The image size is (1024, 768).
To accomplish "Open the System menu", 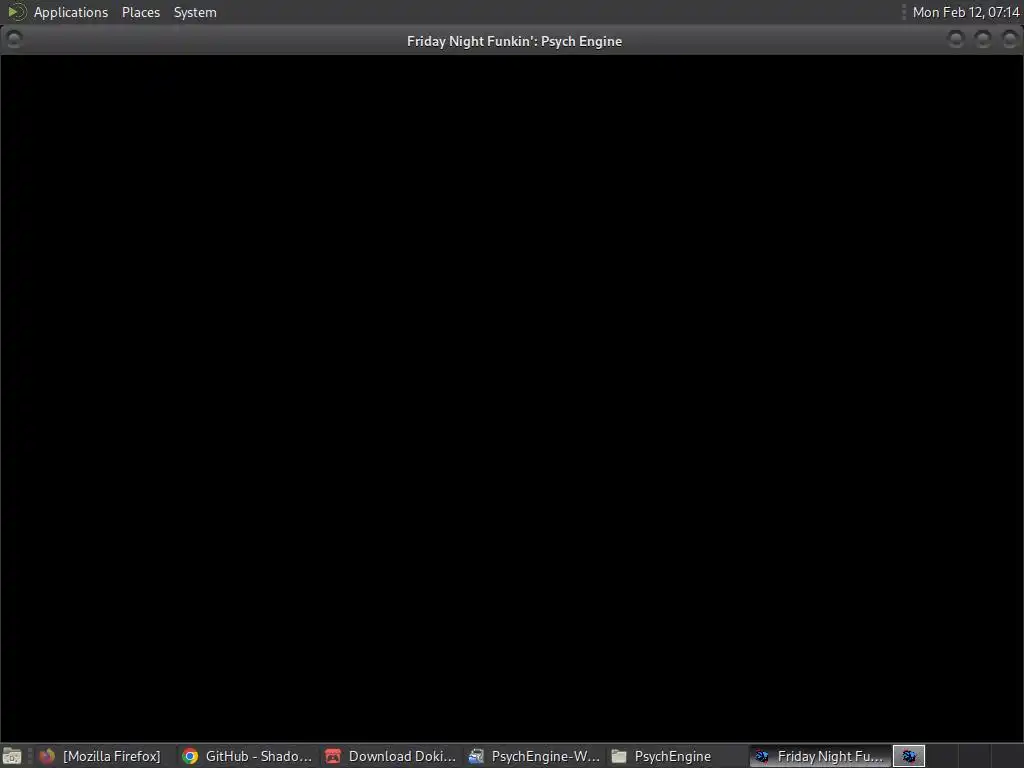I will pyautogui.click(x=195, y=12).
